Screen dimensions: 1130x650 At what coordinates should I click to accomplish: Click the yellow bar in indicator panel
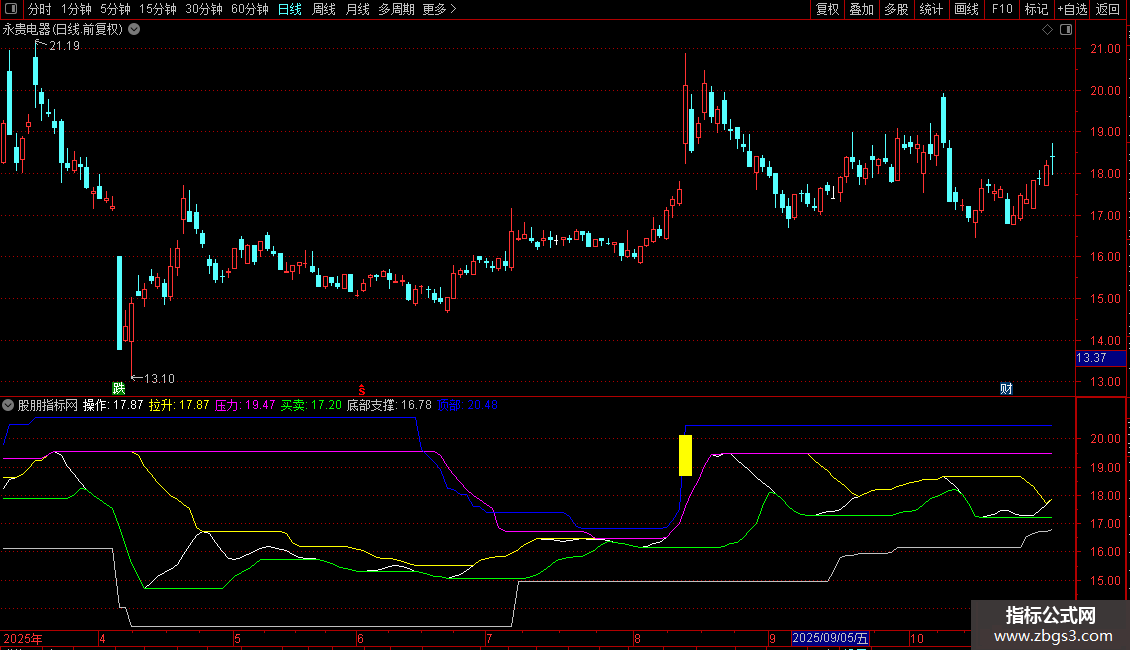(685, 455)
